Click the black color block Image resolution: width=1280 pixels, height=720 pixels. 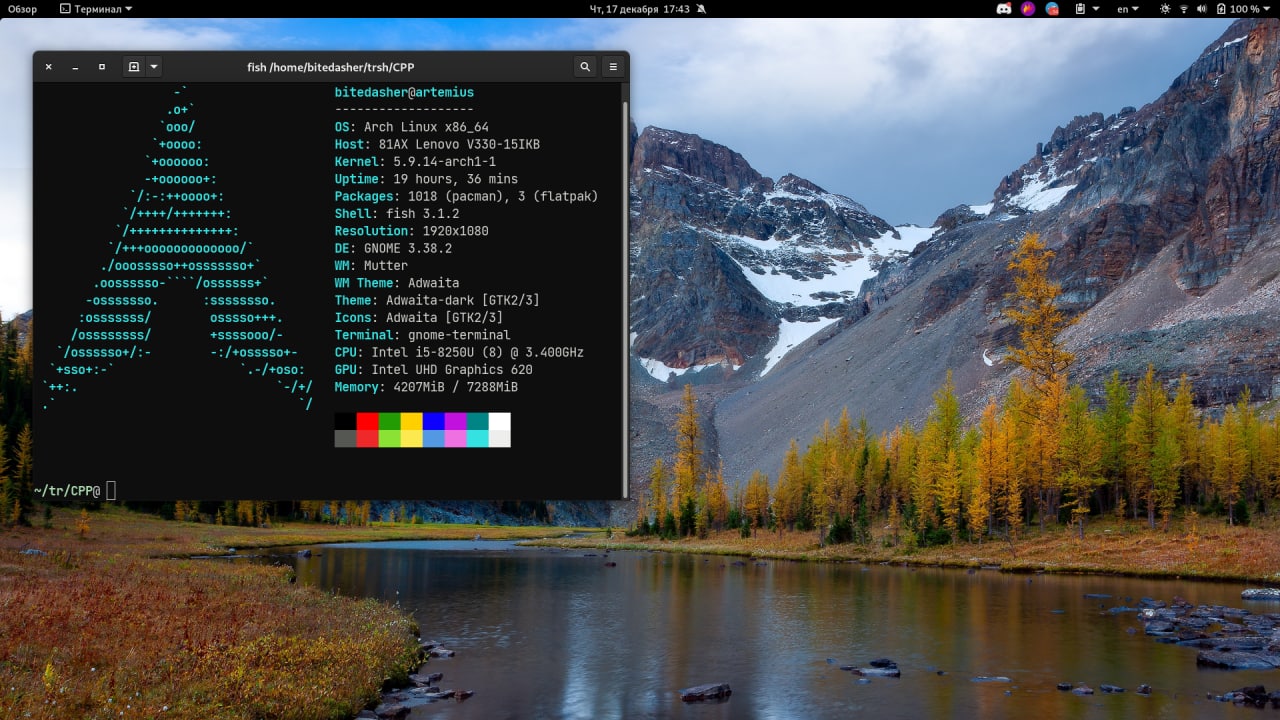tap(345, 421)
